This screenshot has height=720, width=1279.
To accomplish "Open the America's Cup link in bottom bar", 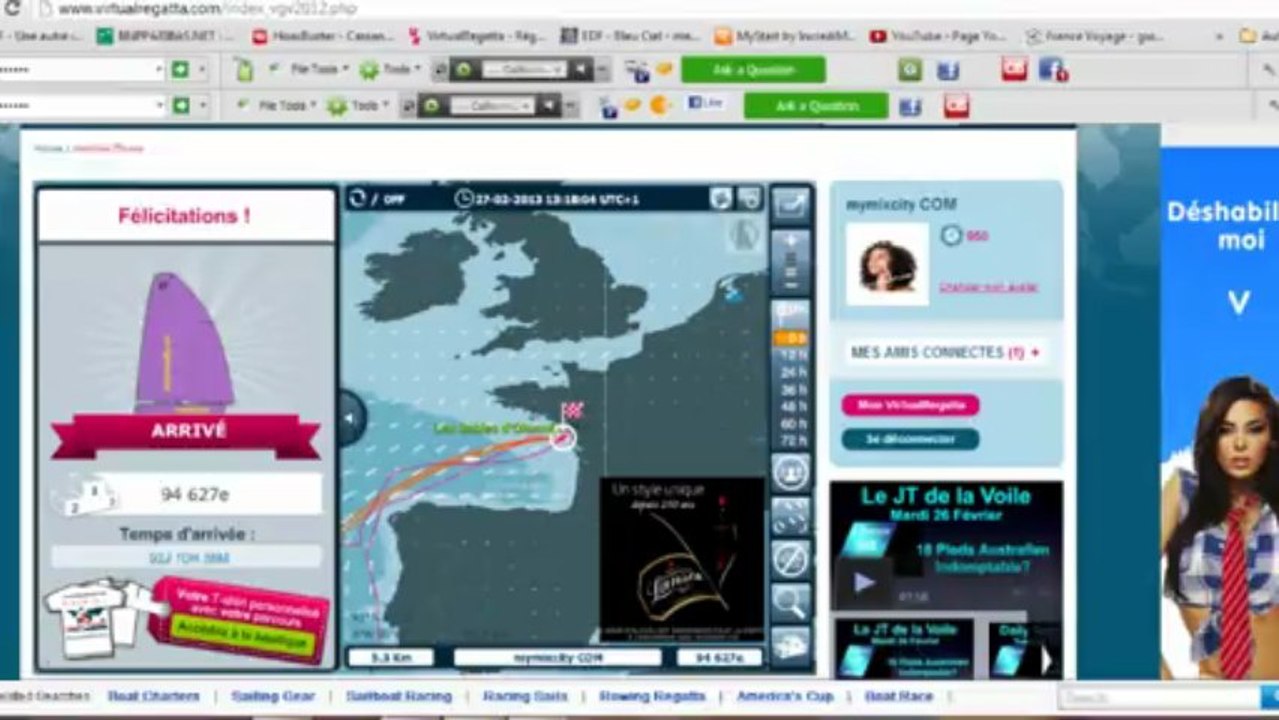I will [785, 696].
